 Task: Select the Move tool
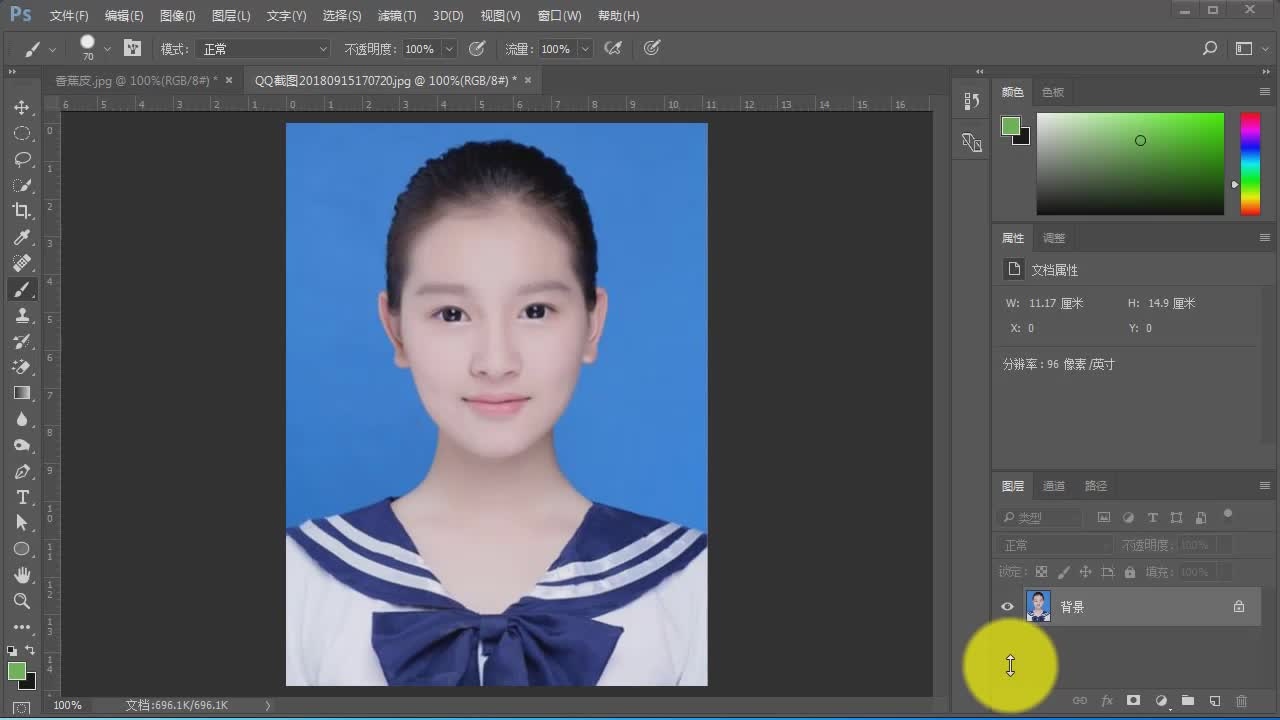point(22,107)
